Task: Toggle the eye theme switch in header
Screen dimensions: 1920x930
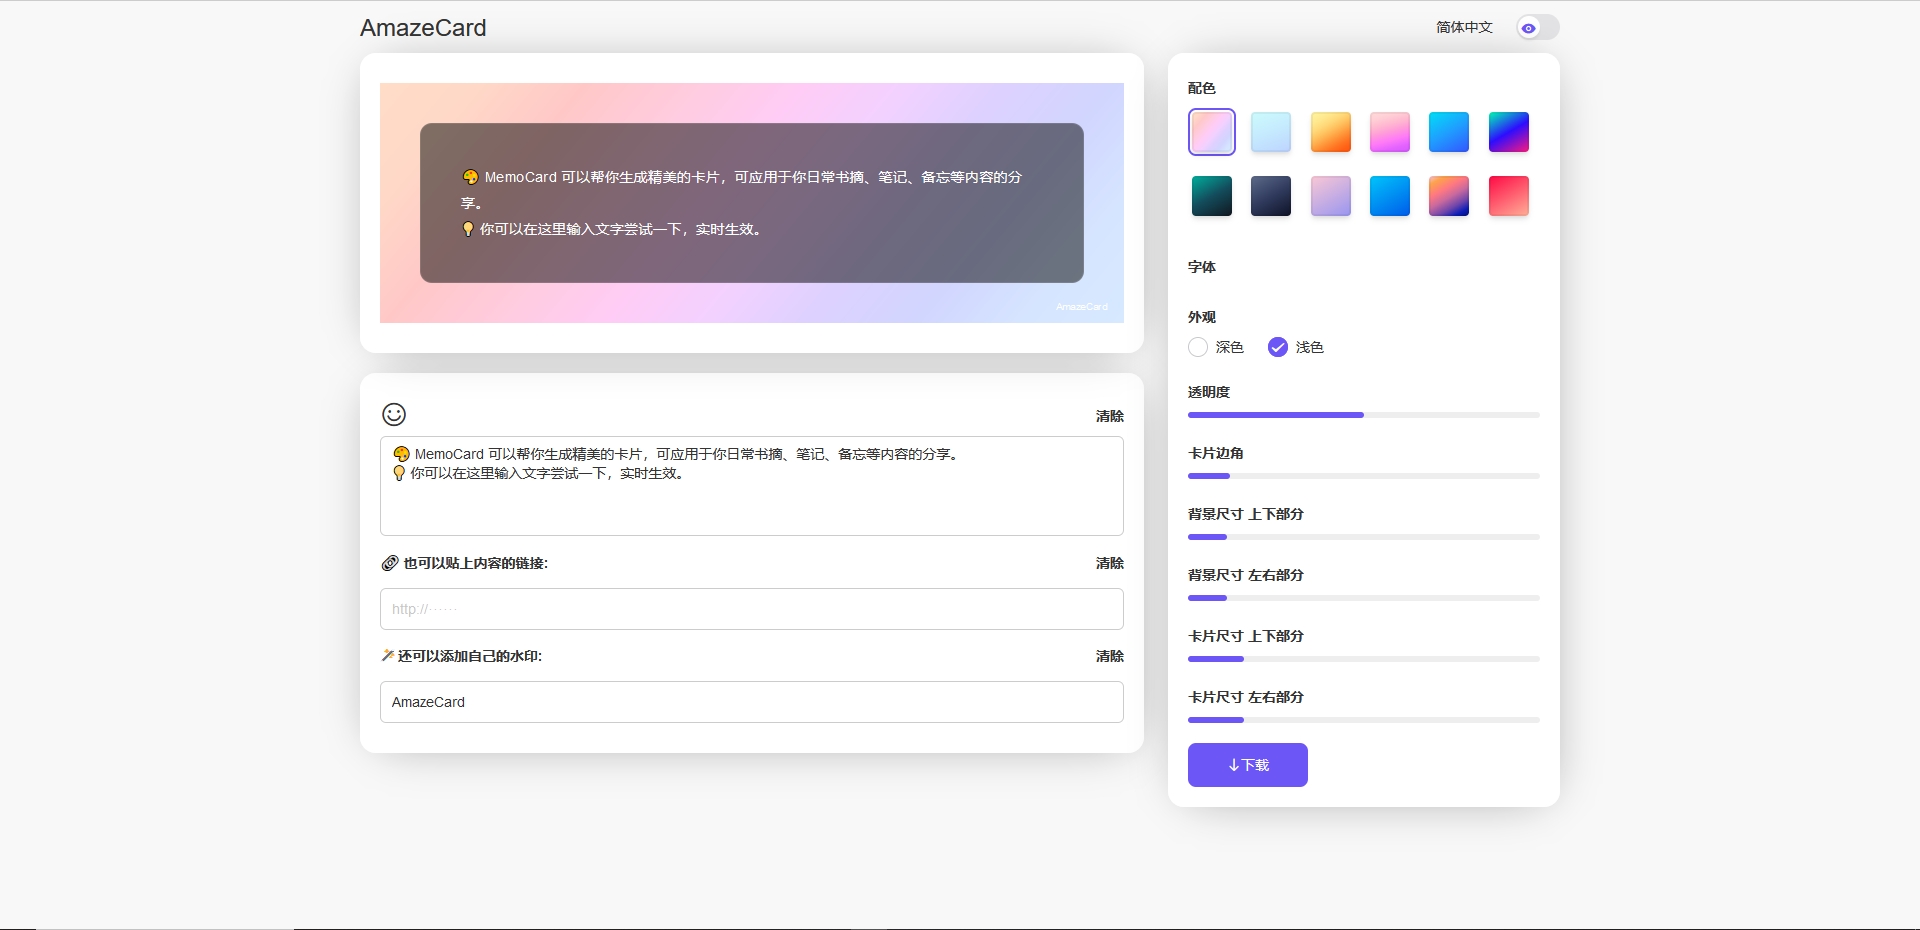Action: [1537, 28]
